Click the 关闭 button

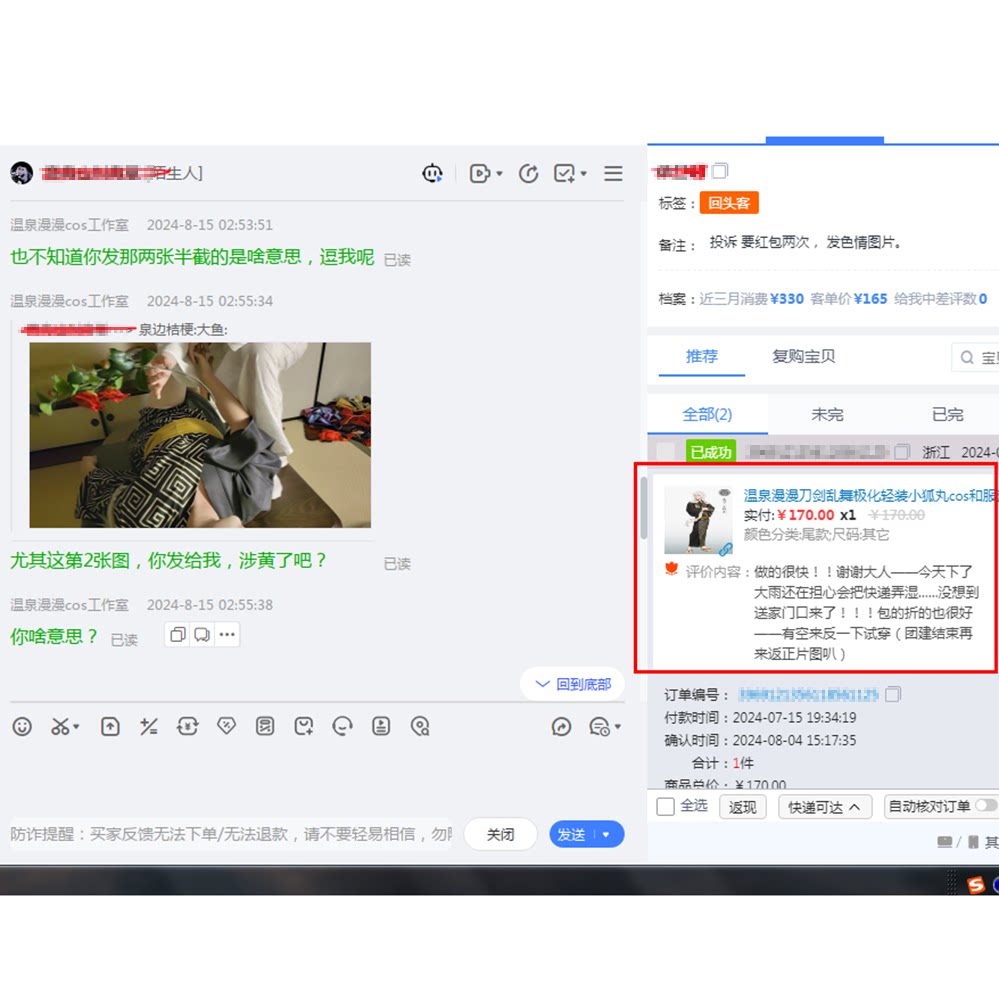(501, 834)
